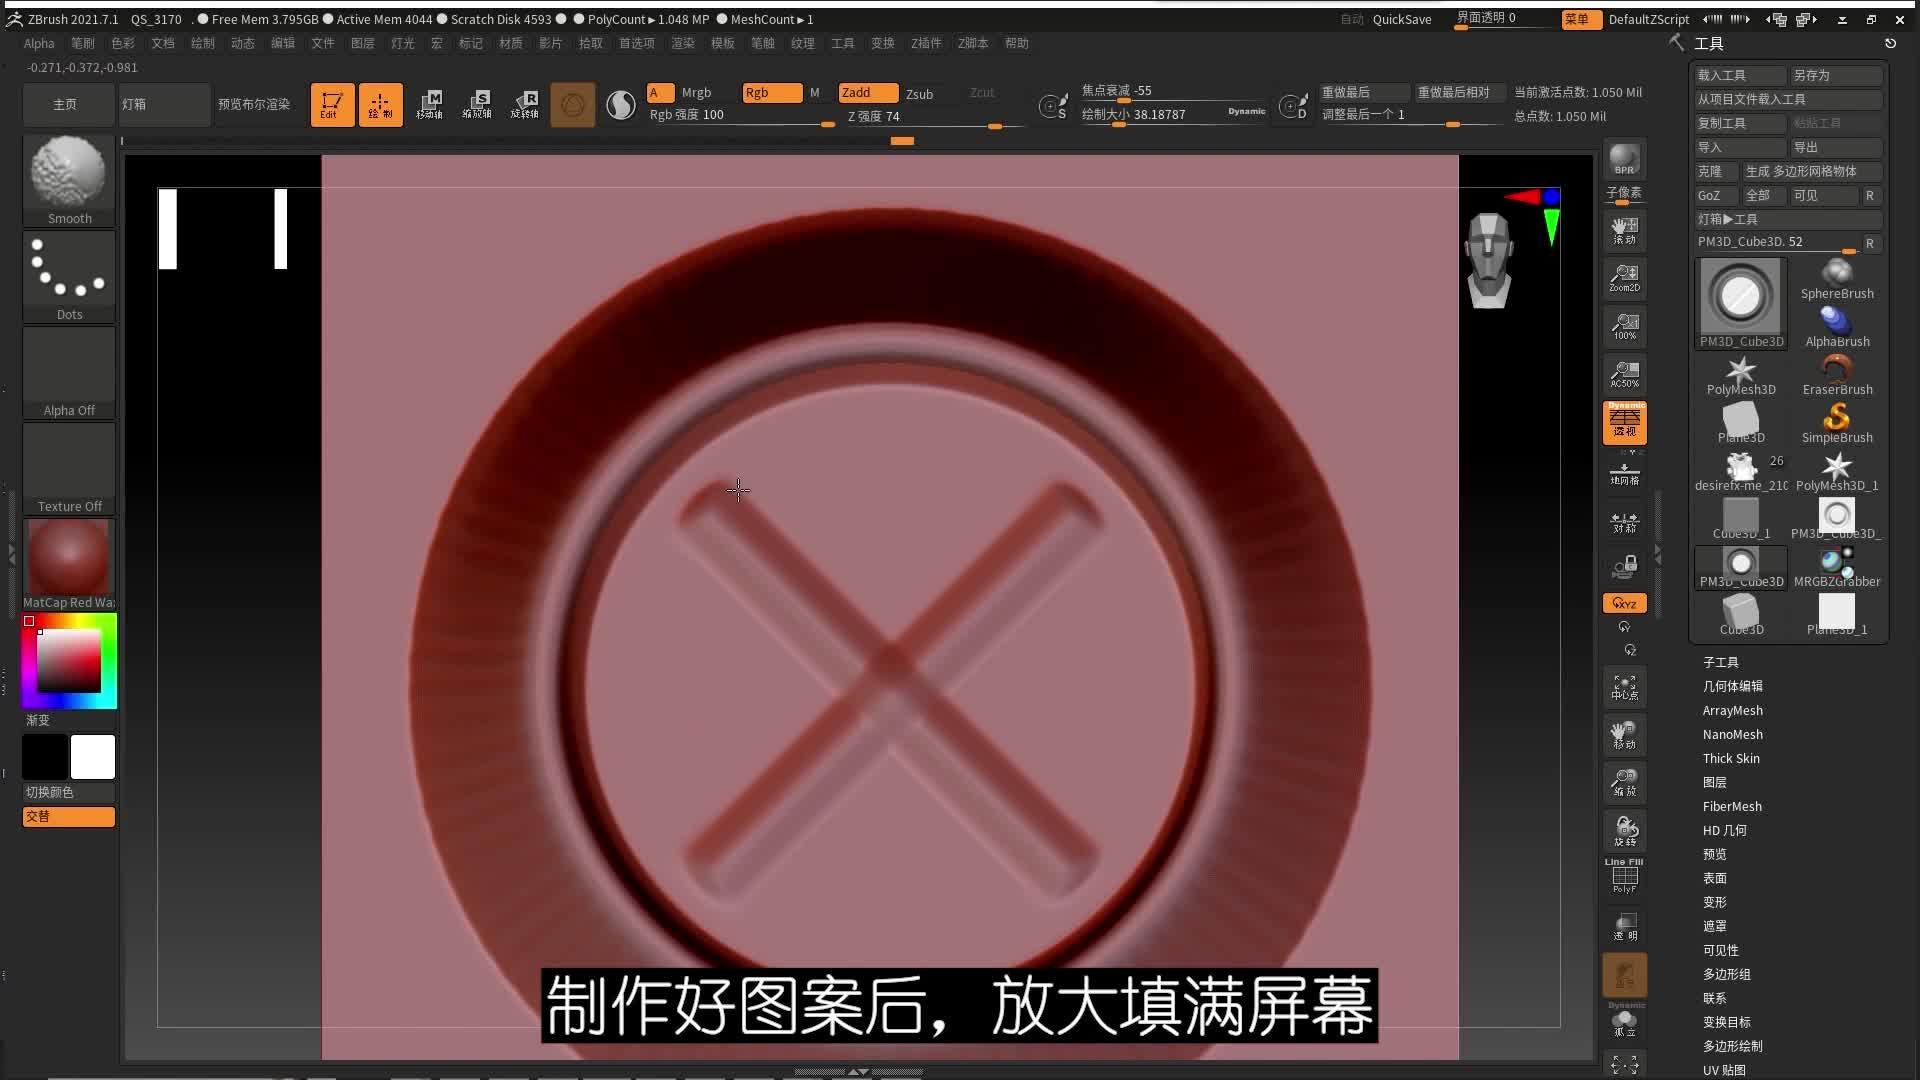Toggle the Transparency icon
Screen dimensions: 1920x1080
[x=1624, y=927]
